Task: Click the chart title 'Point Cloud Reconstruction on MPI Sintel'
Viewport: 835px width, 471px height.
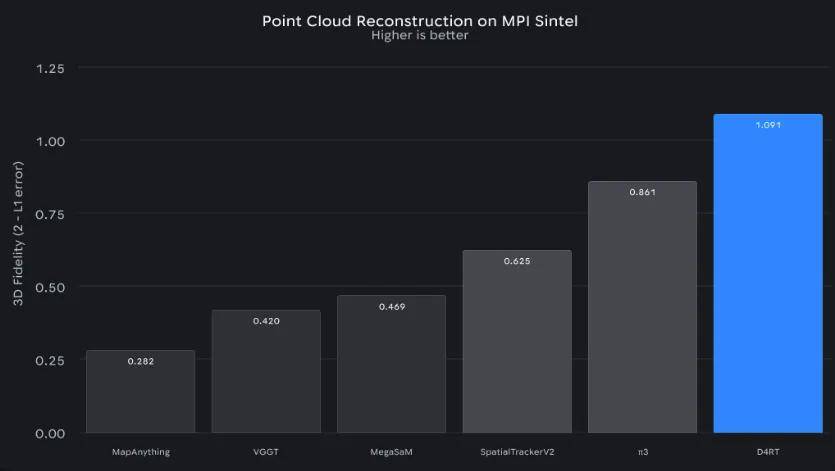Action: point(418,20)
